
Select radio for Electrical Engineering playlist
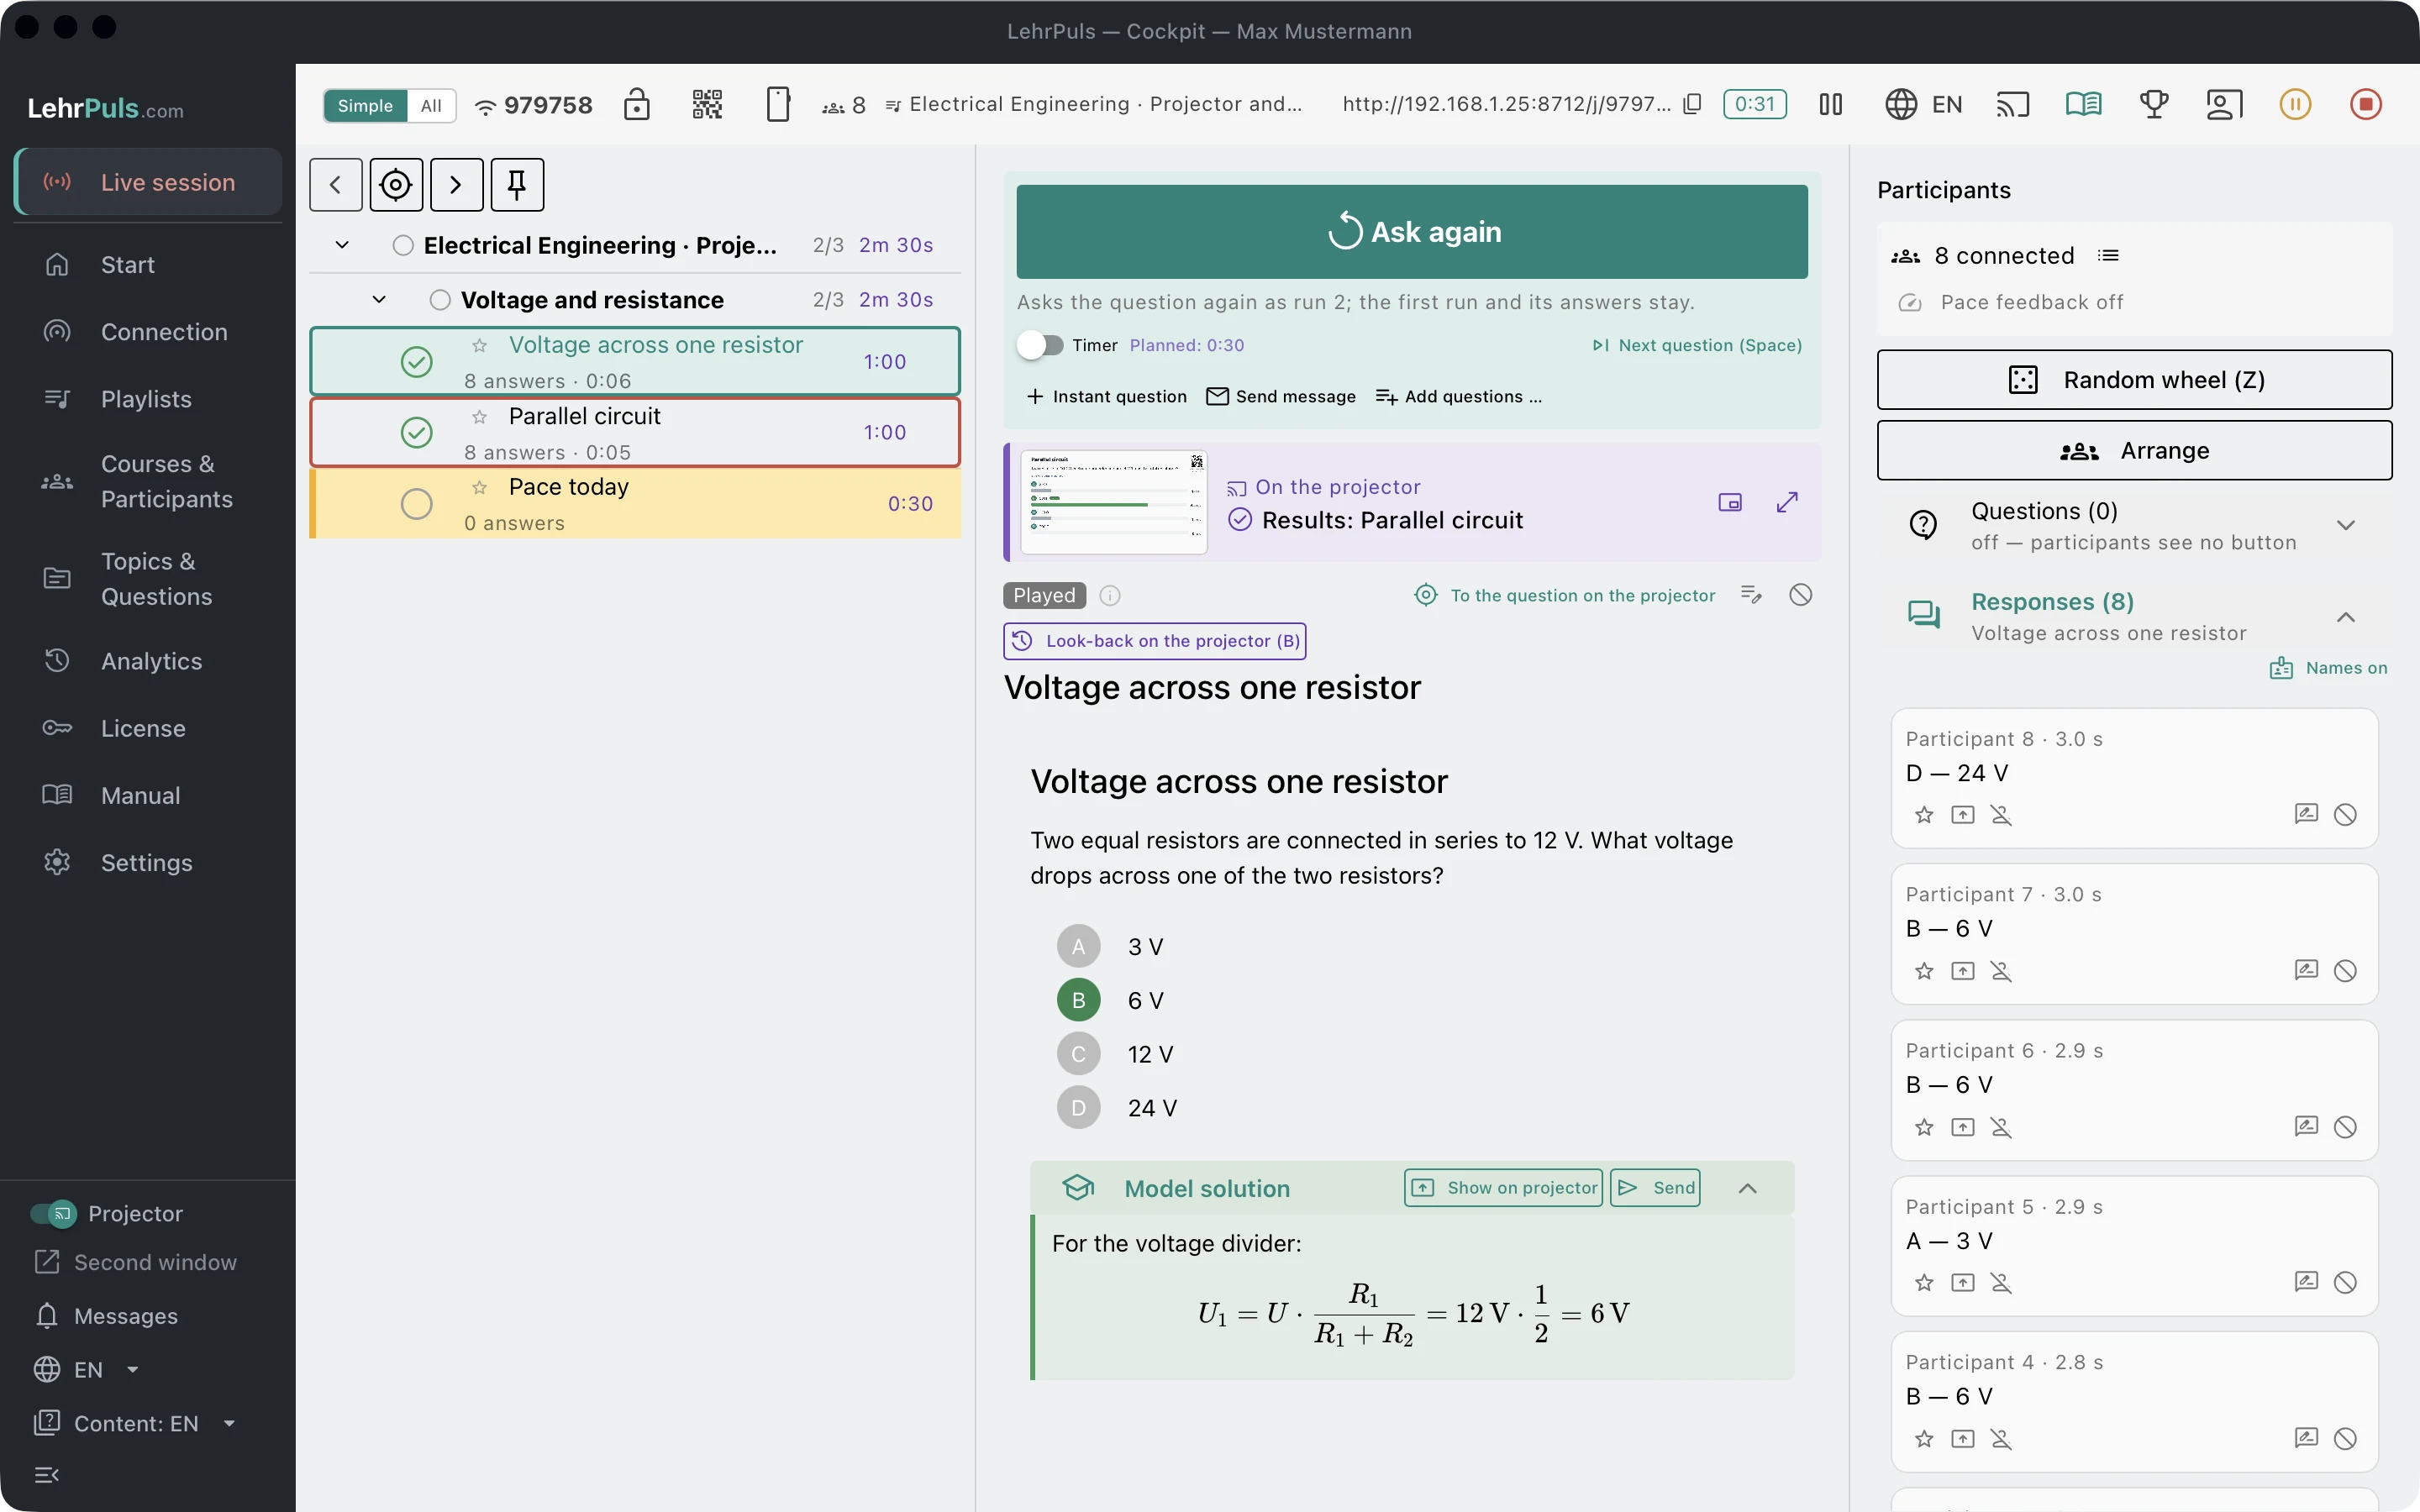point(403,246)
